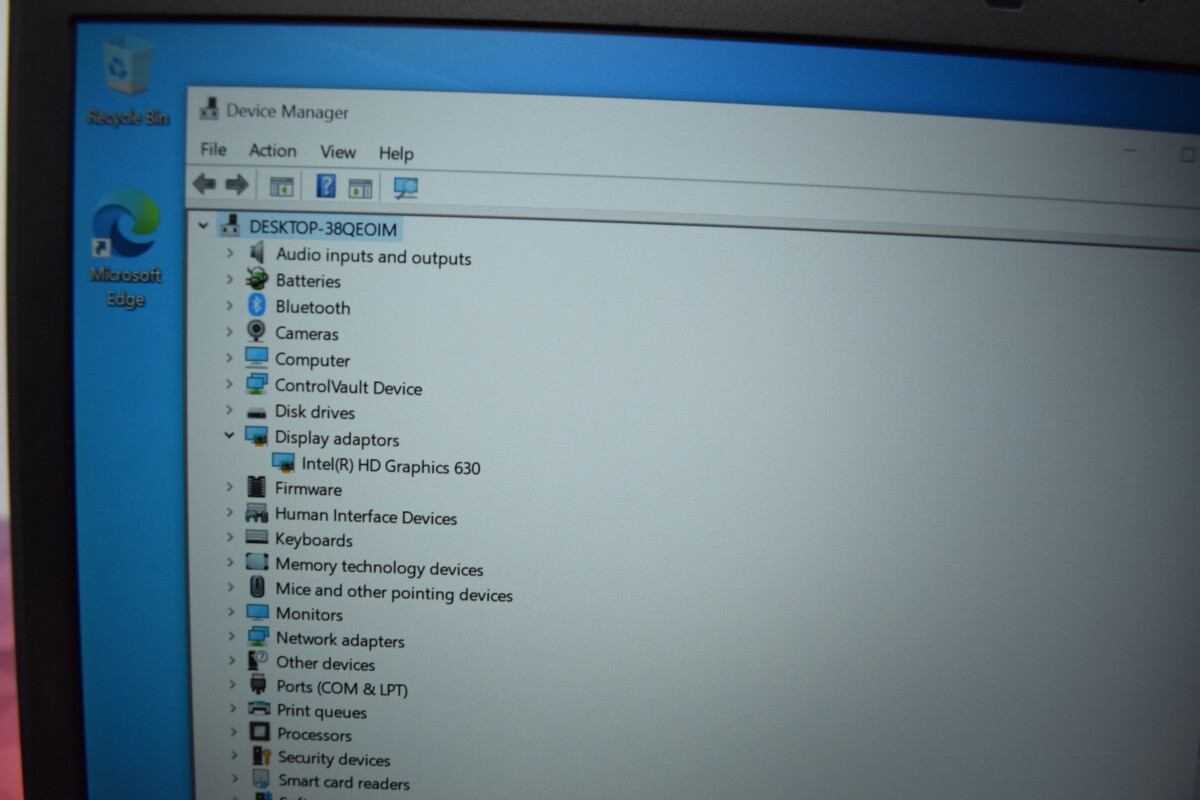Click the ControlVault Device icon
The height and width of the screenshot is (800, 1200).
tap(257, 384)
